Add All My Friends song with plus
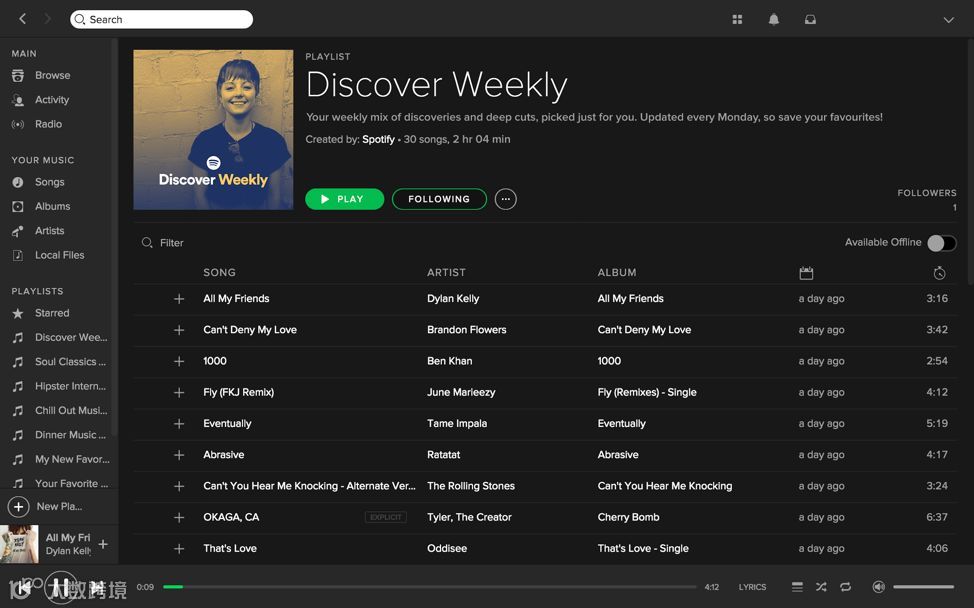 (179, 299)
